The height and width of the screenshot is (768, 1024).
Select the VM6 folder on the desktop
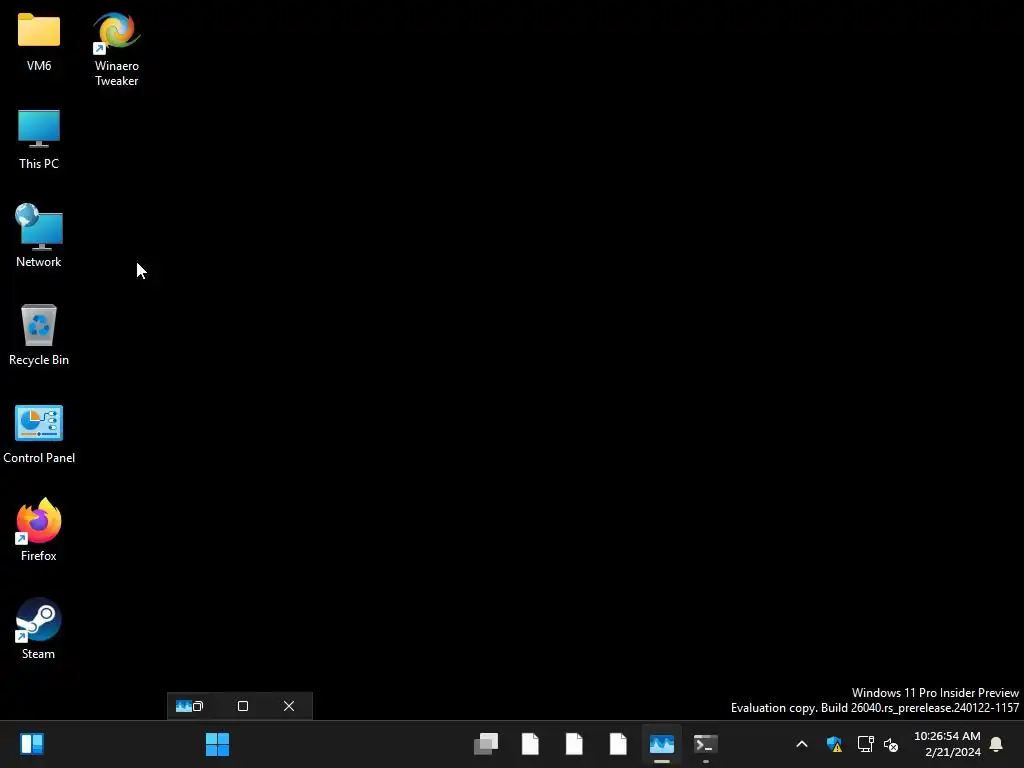pyautogui.click(x=39, y=40)
